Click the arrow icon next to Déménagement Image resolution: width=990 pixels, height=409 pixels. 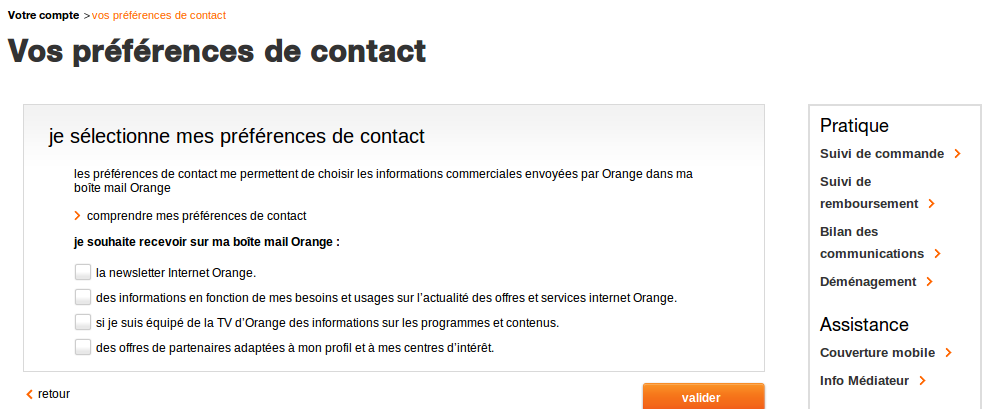[x=930, y=282]
